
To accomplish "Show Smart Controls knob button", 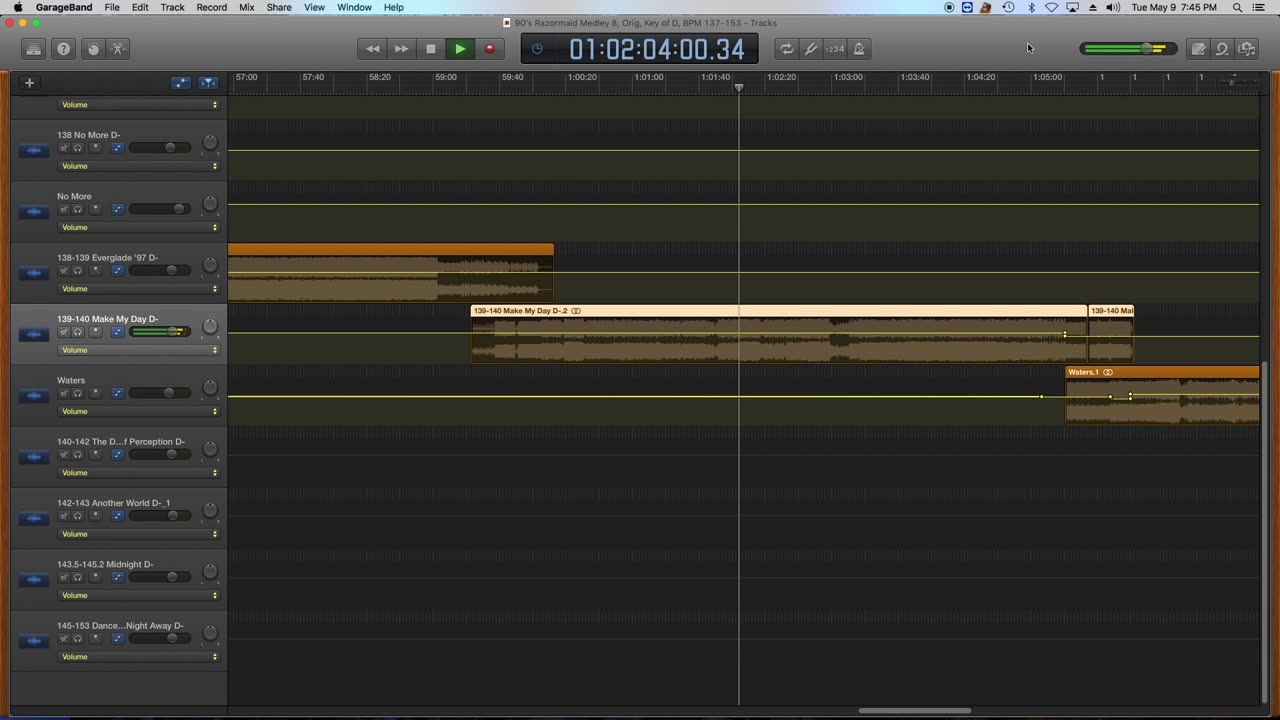I will (94, 49).
